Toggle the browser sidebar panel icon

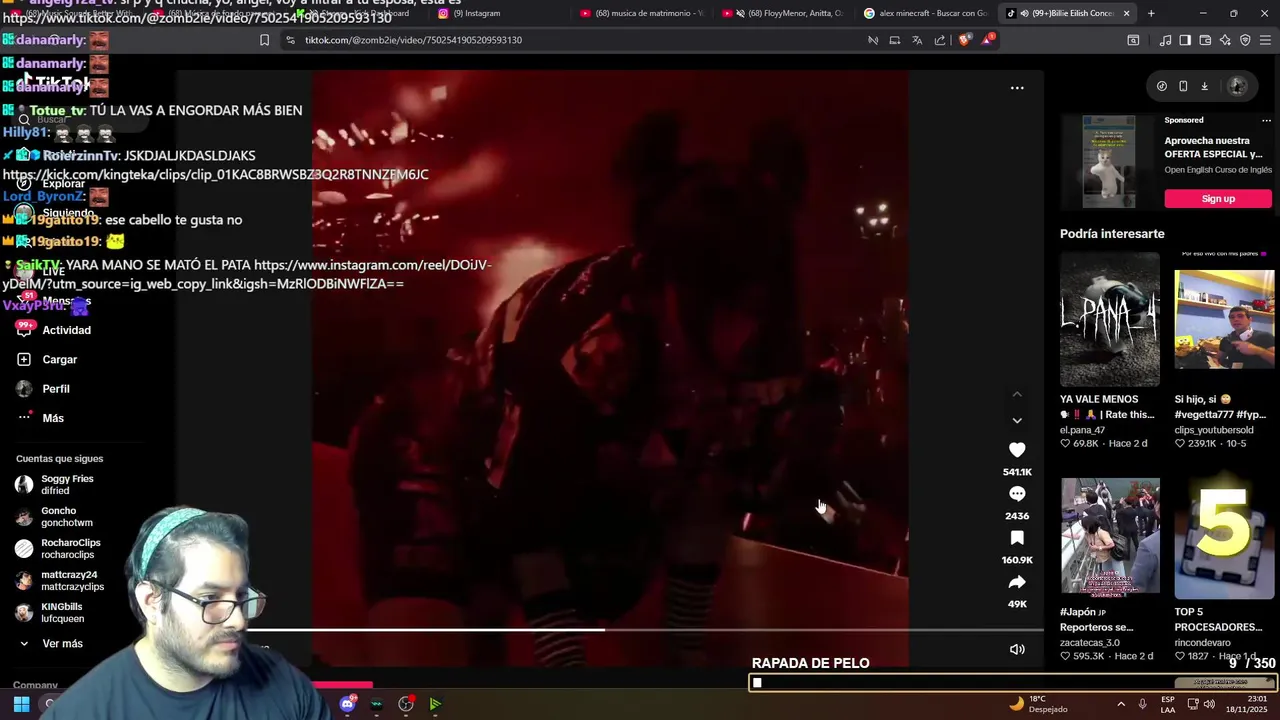(x=1185, y=40)
